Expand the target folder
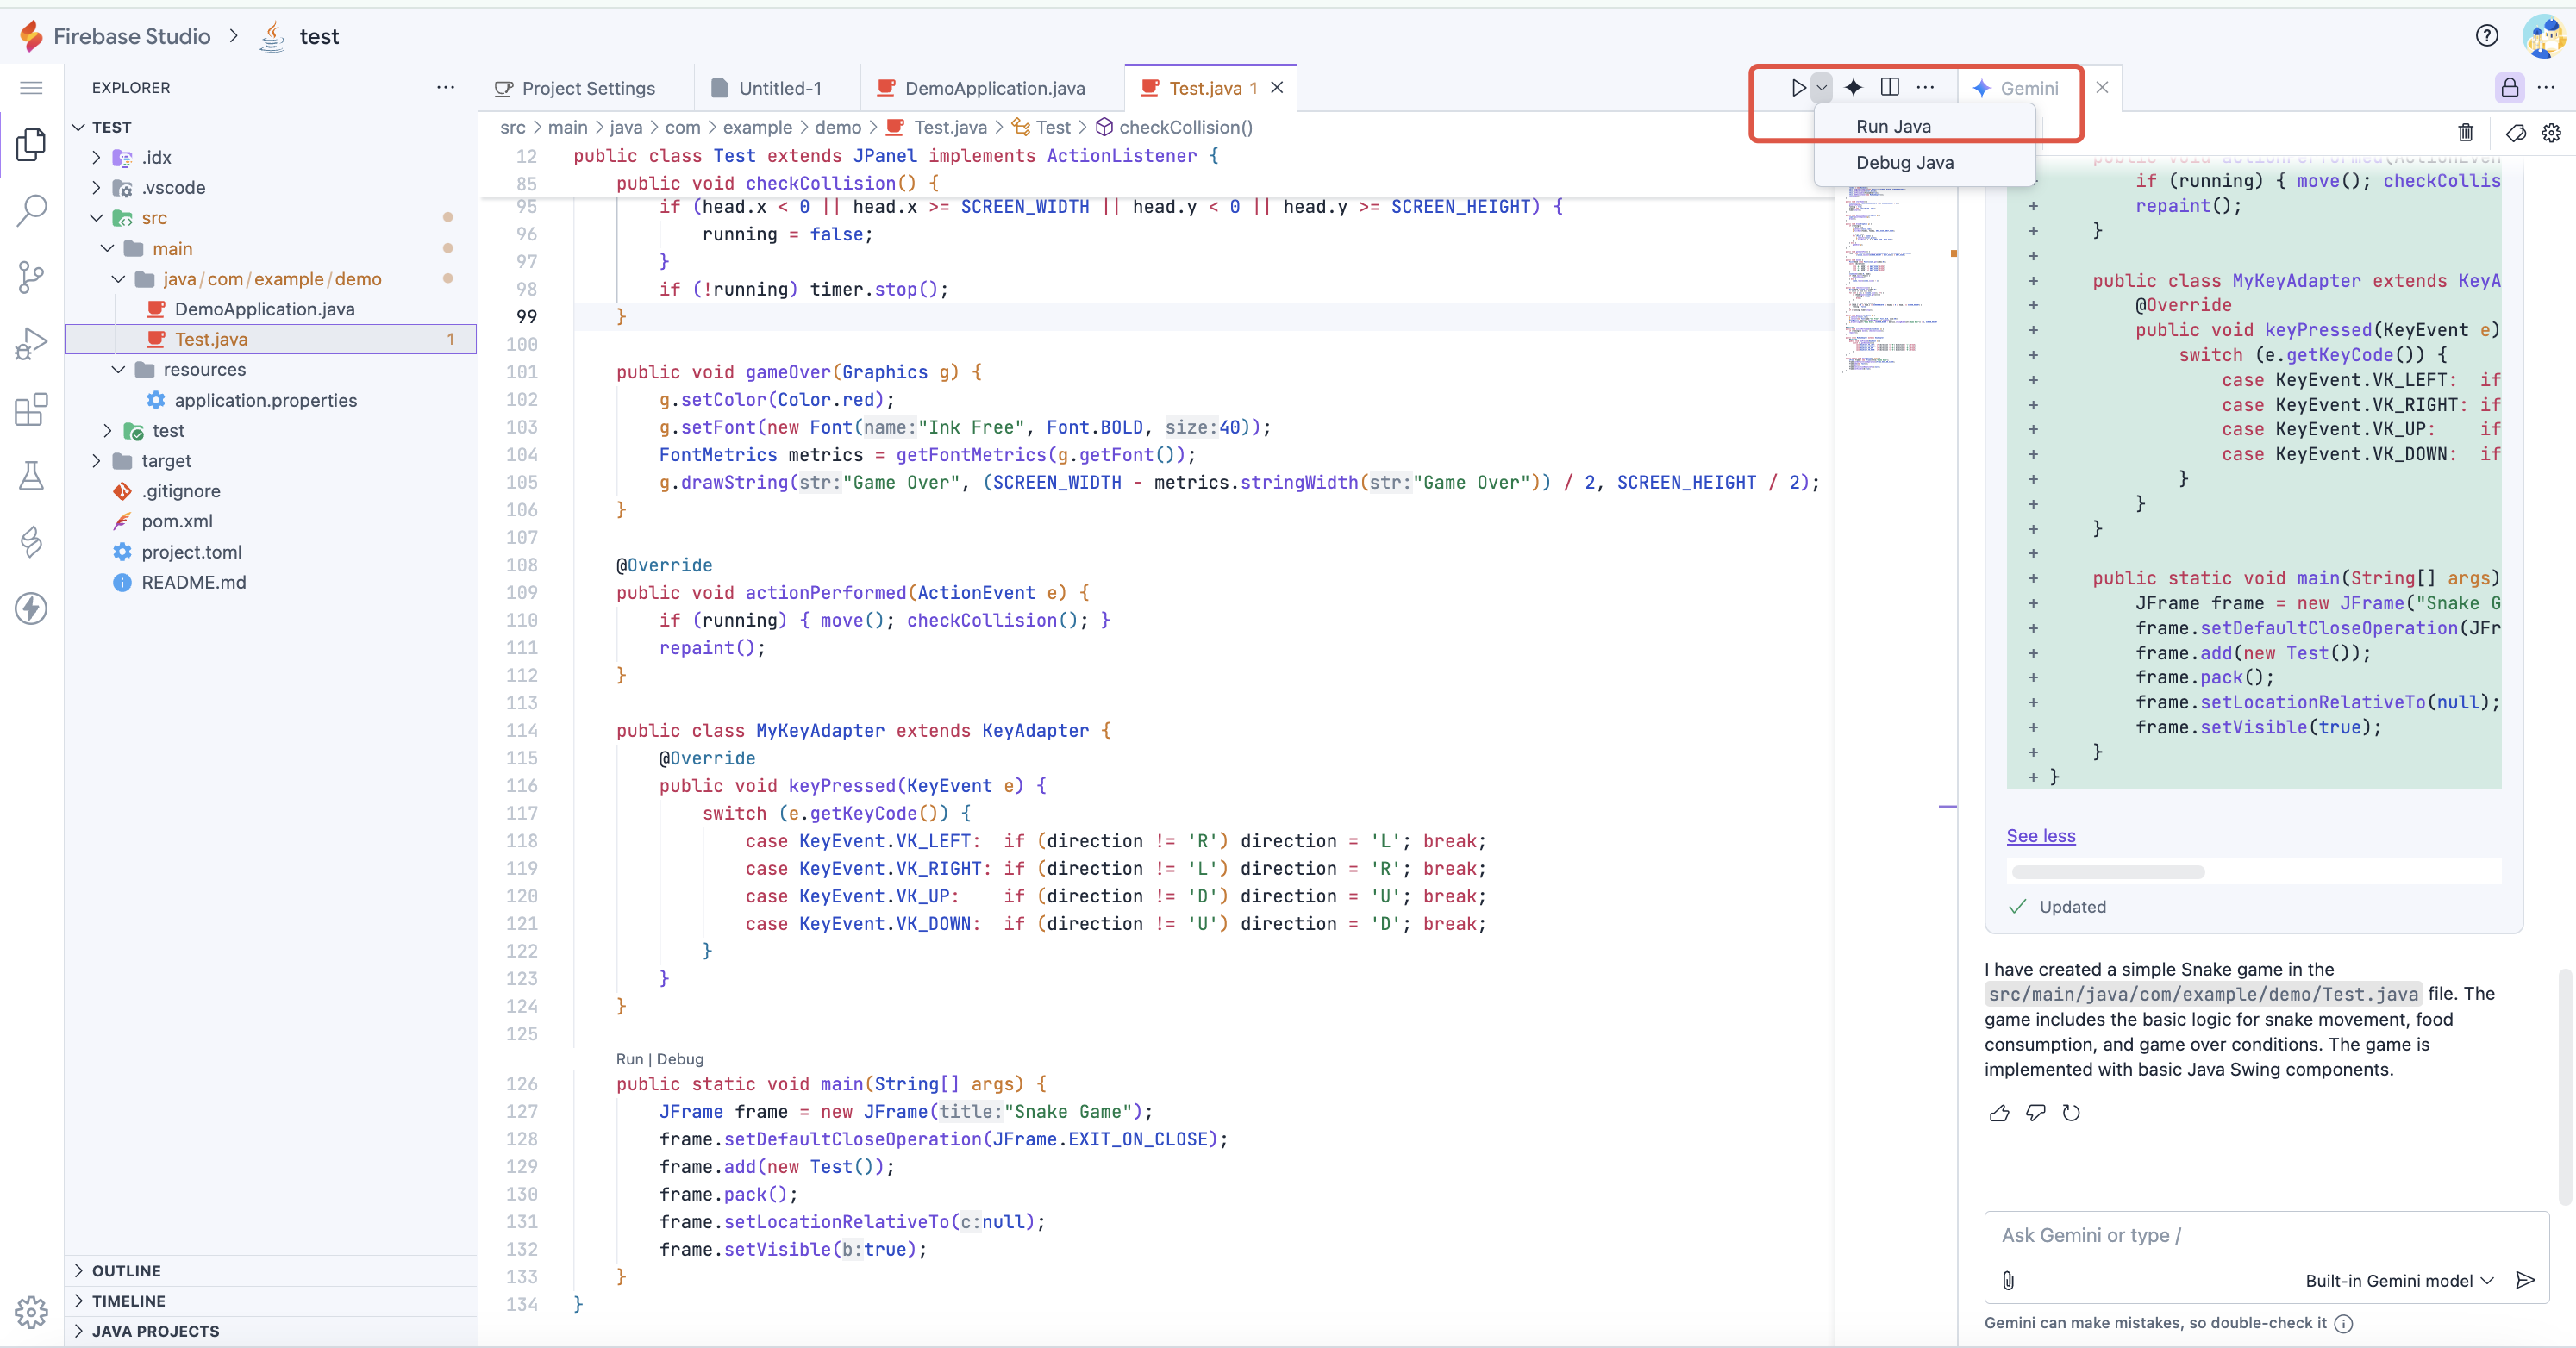This screenshot has height=1348, width=2576. click(x=166, y=461)
